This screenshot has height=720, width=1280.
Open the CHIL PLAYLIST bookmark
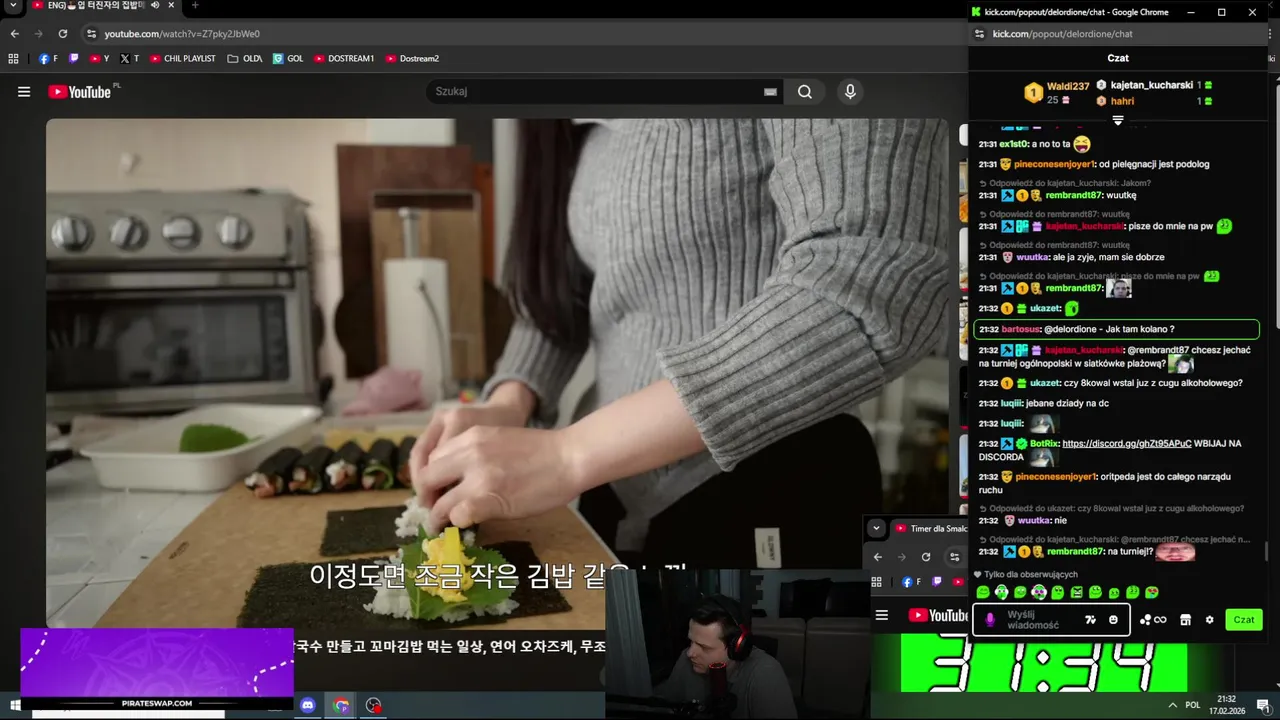(182, 58)
